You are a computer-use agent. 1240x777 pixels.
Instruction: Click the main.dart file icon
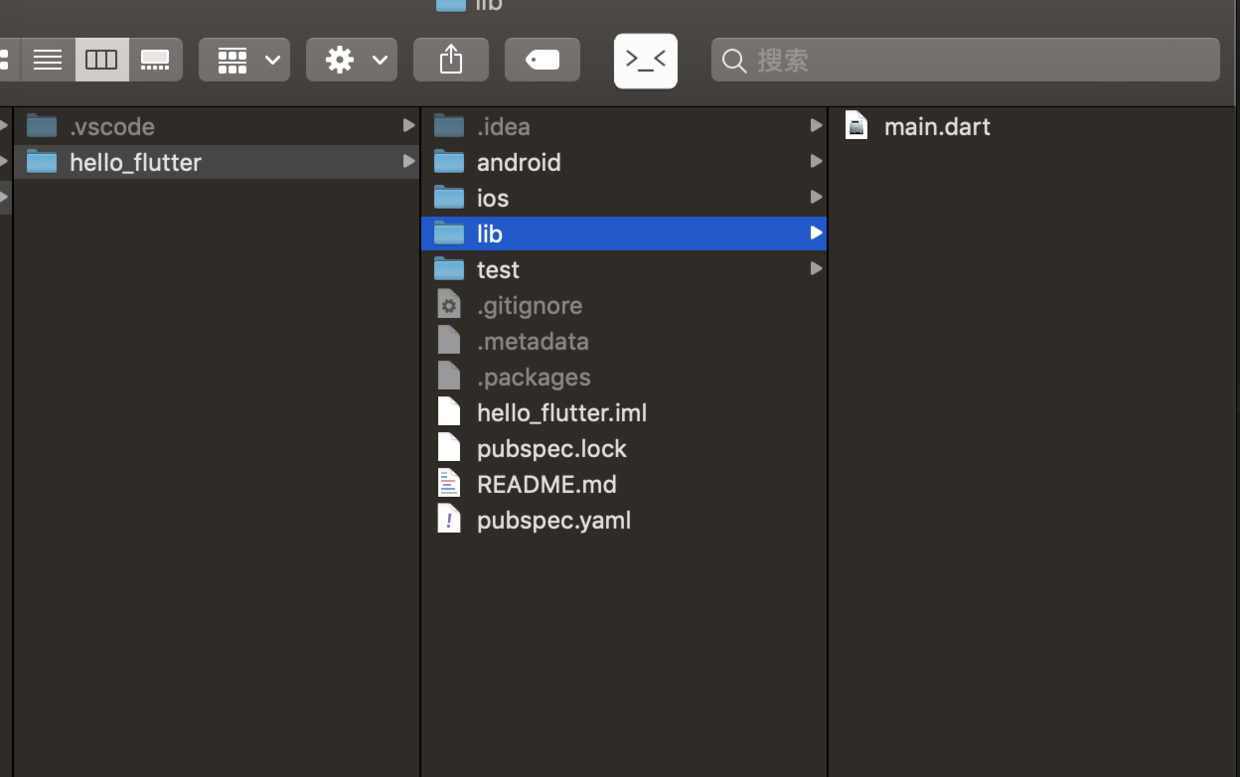[x=856, y=125]
